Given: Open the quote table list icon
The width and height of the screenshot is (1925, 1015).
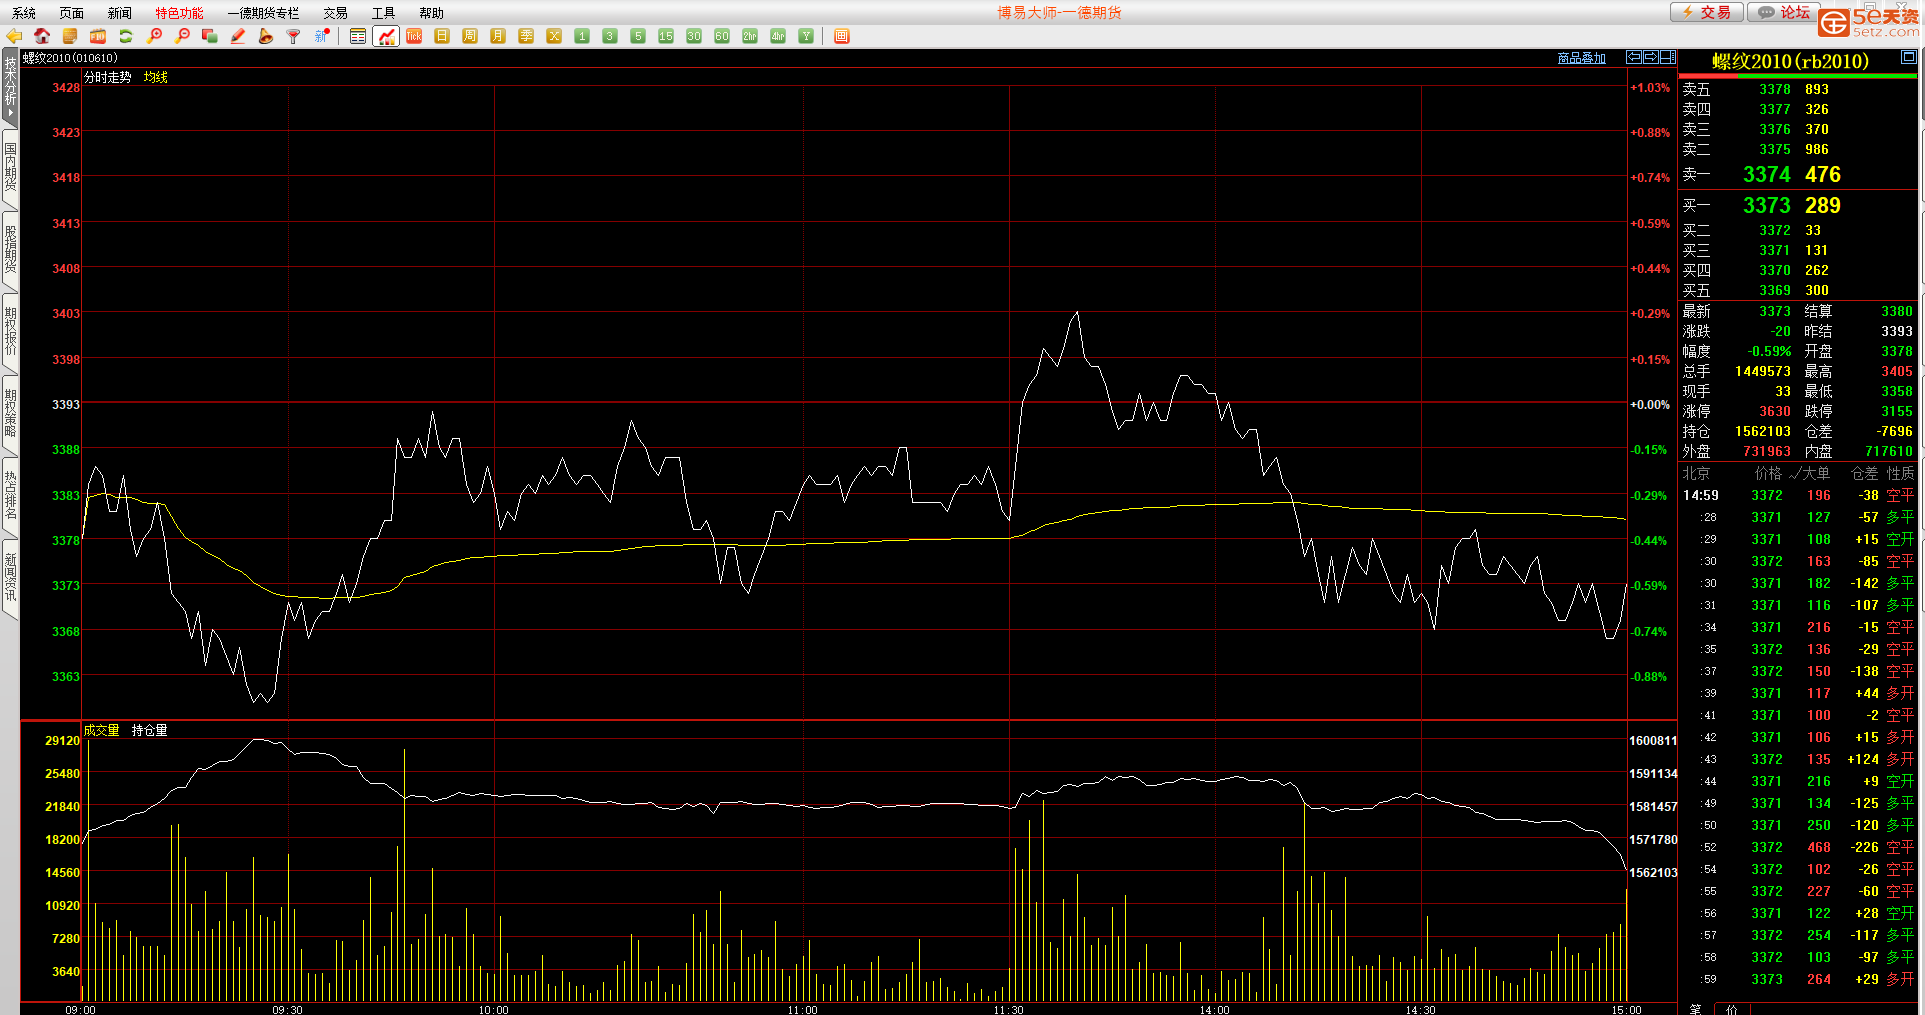Looking at the screenshot, I should [x=358, y=36].
